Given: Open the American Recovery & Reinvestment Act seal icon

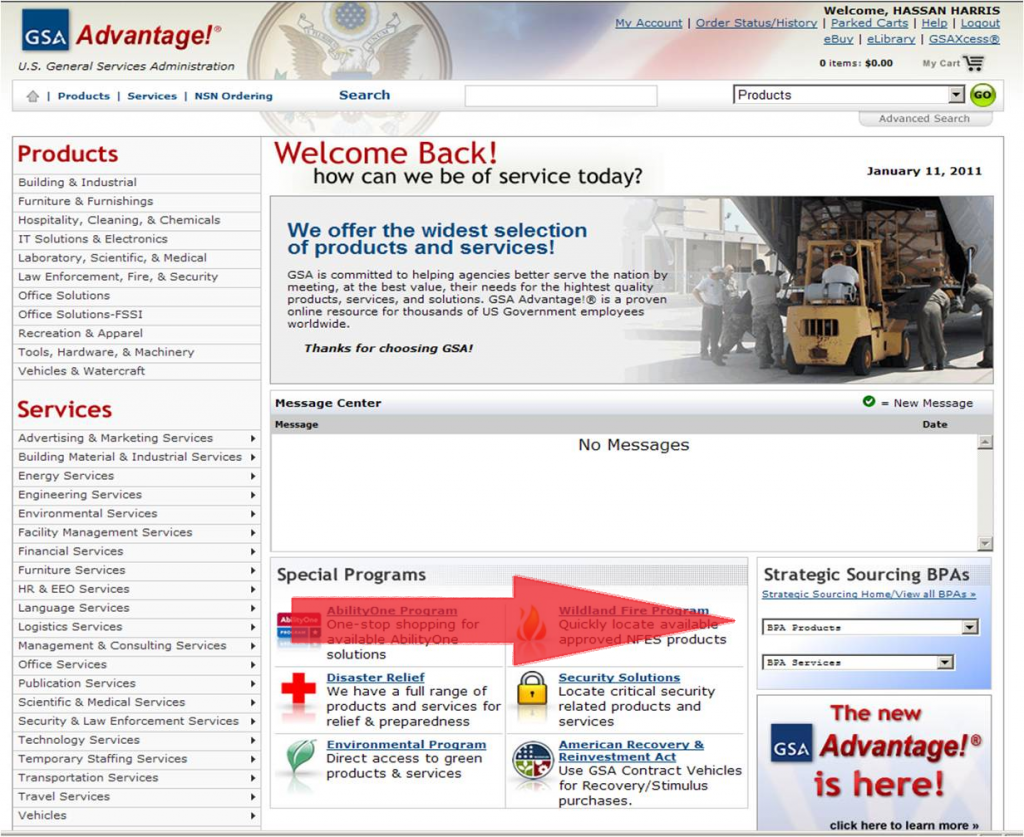Looking at the screenshot, I should point(530,760).
